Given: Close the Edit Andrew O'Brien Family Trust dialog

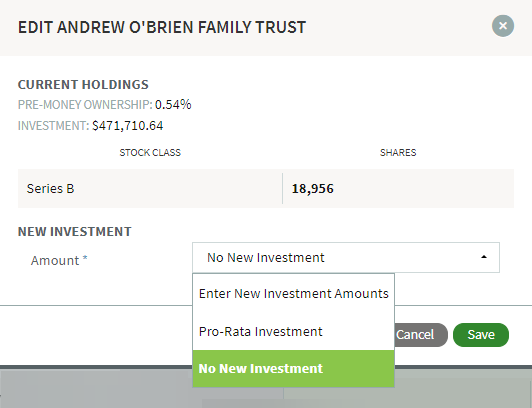Looking at the screenshot, I should pyautogui.click(x=503, y=26).
